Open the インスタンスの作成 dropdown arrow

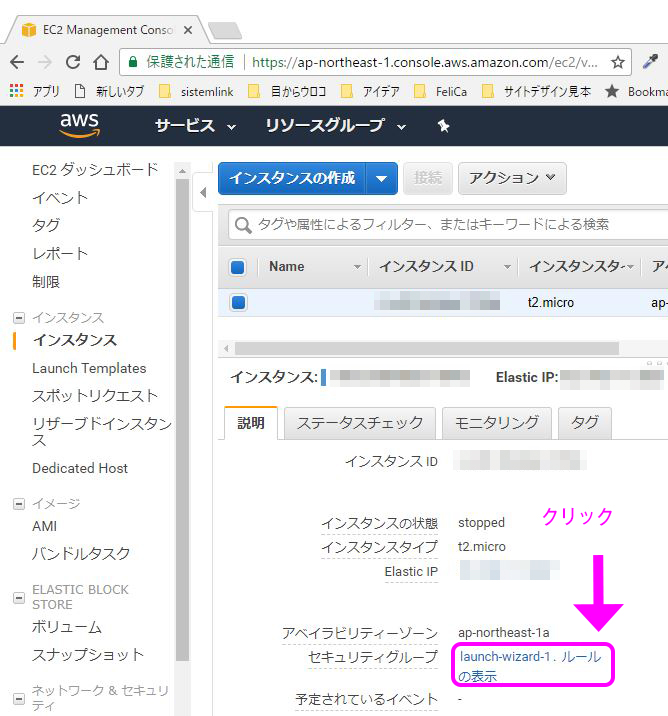click(381, 179)
